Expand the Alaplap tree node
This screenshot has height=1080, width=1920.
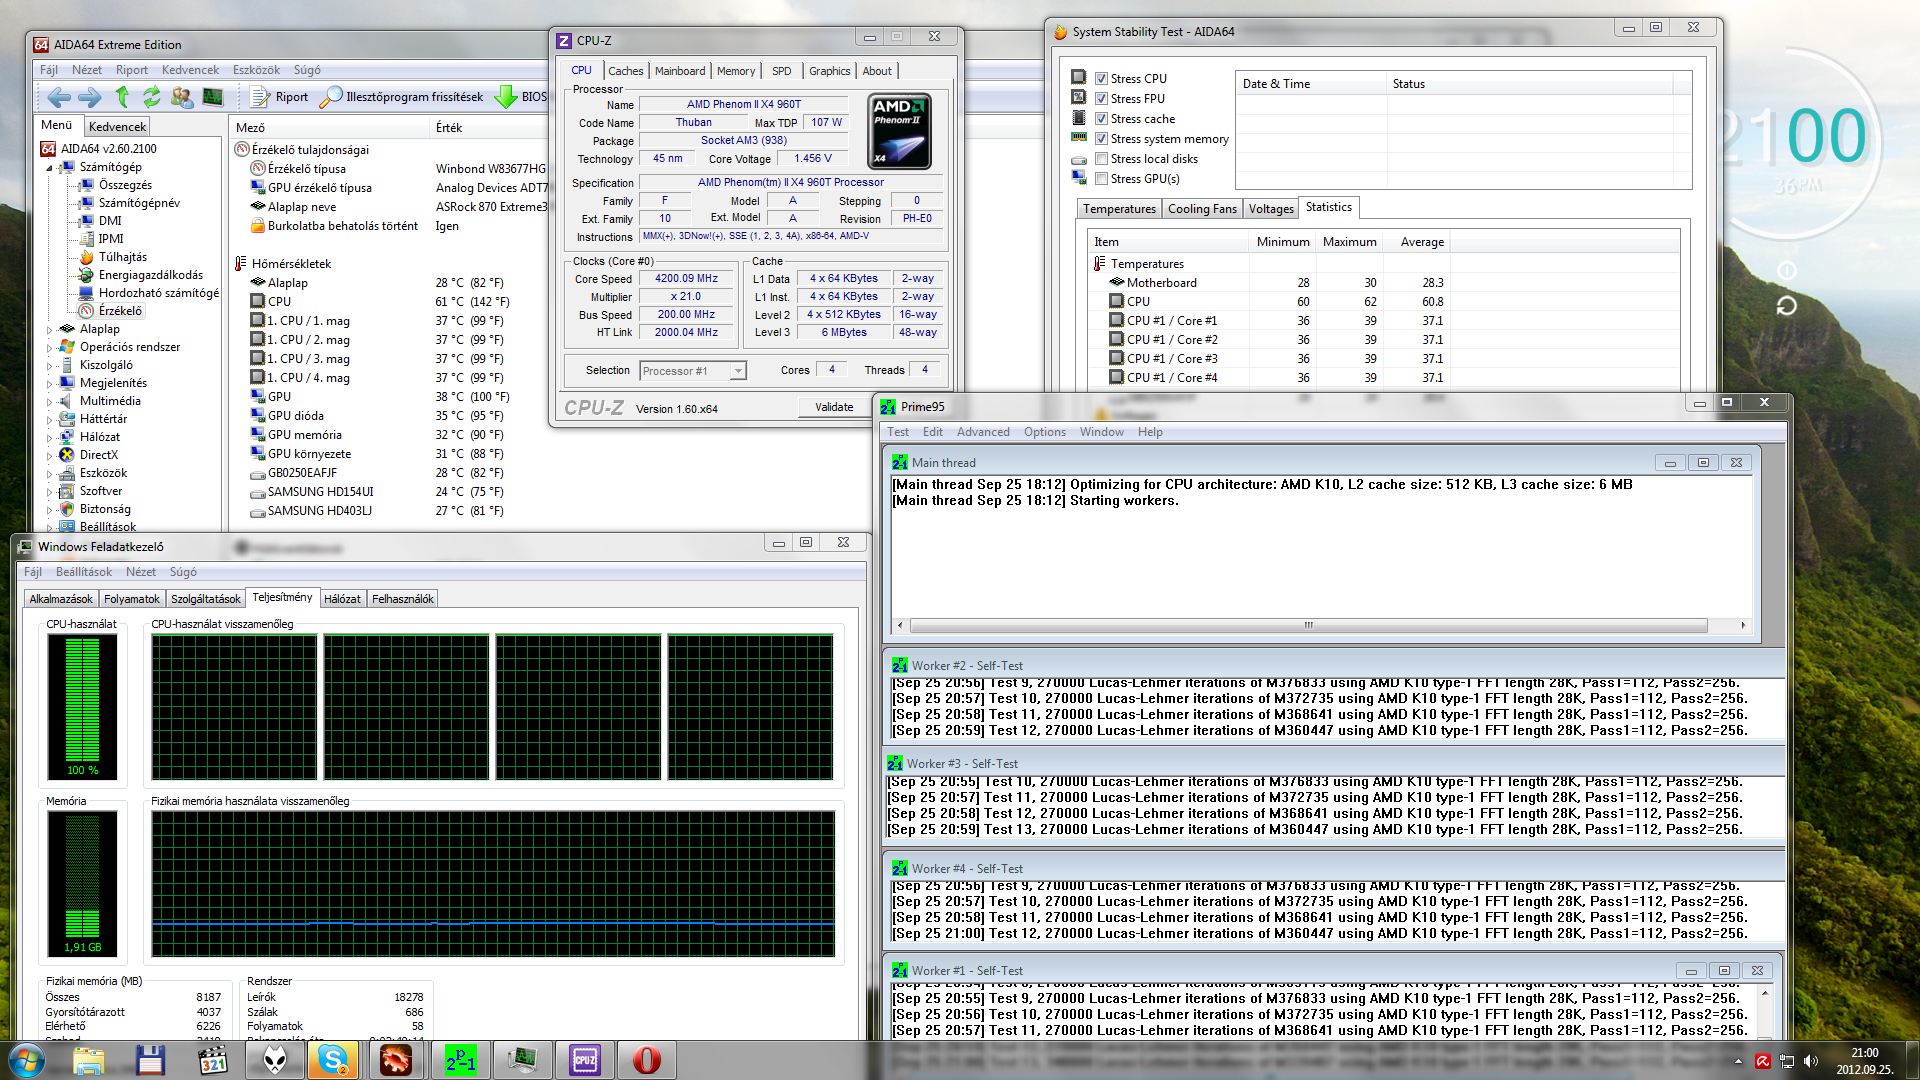(49, 329)
